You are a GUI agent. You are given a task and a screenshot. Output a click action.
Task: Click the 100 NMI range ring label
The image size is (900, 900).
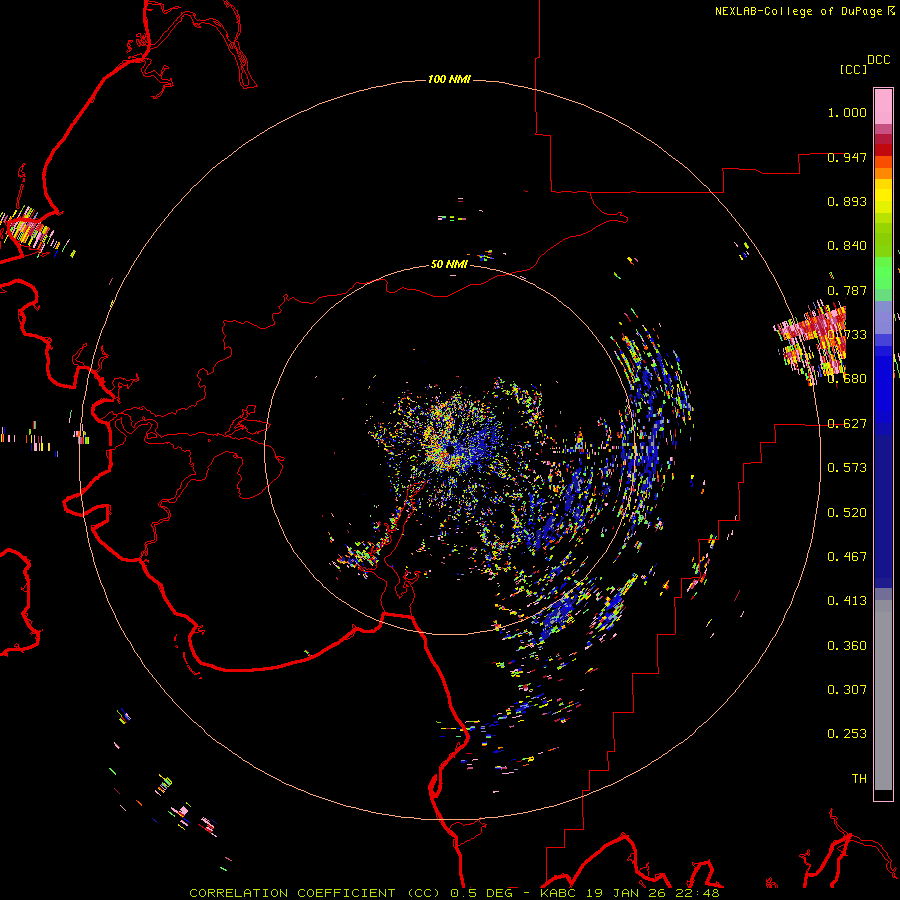pos(449,79)
